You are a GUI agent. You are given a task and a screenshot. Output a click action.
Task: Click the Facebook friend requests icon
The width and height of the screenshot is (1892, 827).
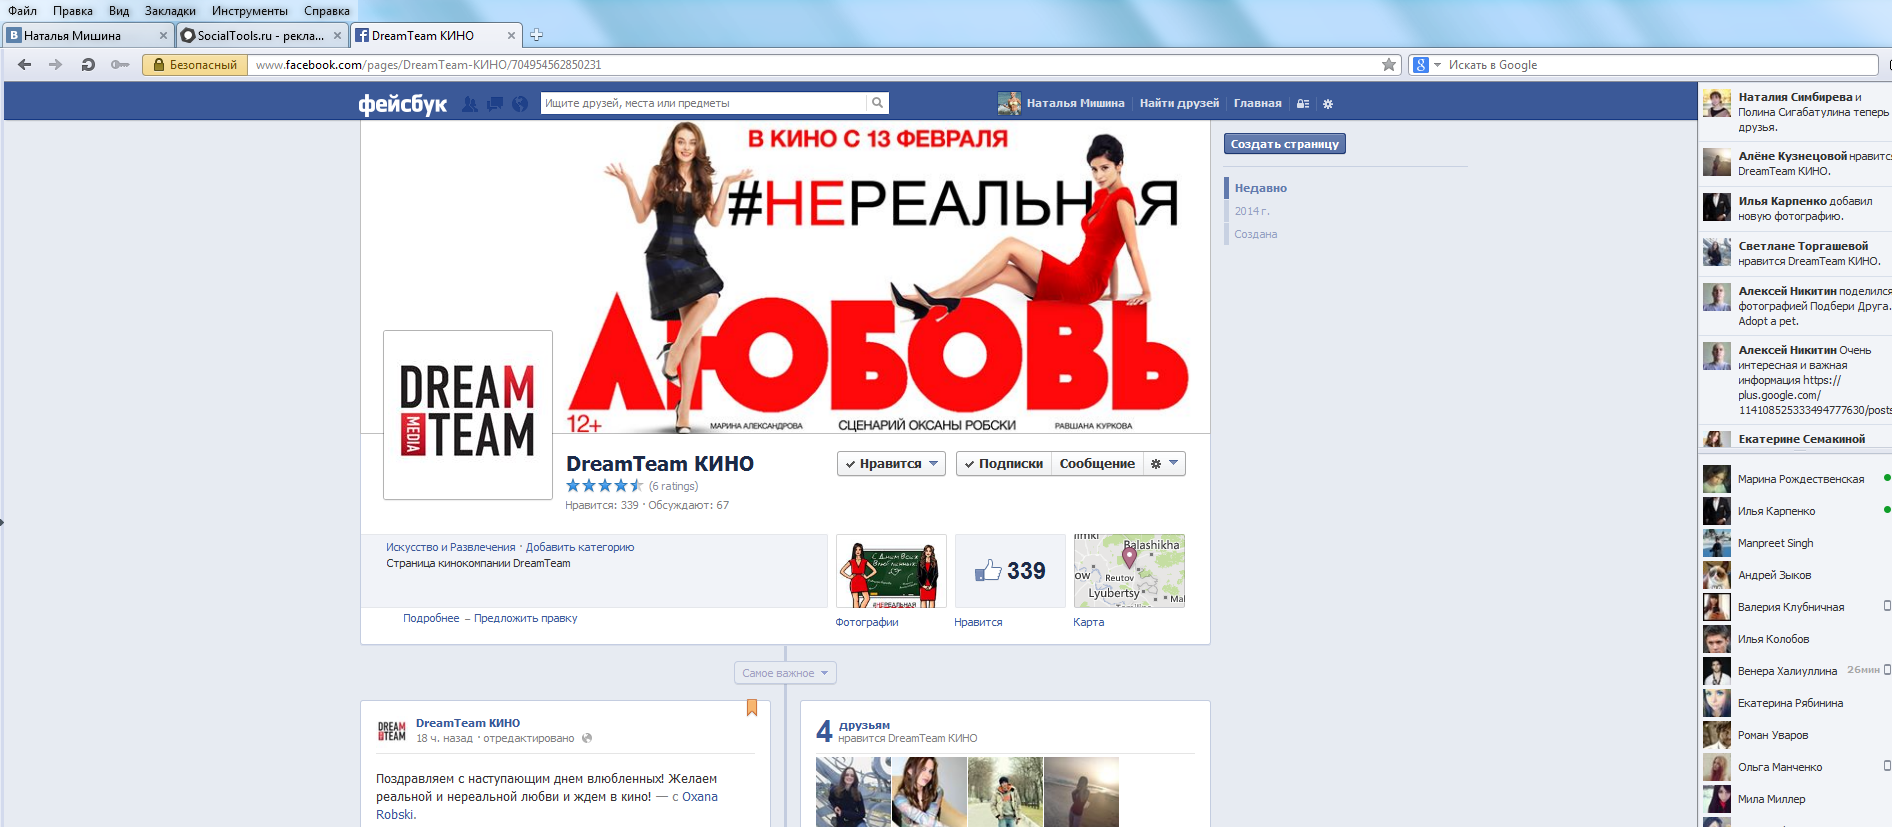click(470, 104)
